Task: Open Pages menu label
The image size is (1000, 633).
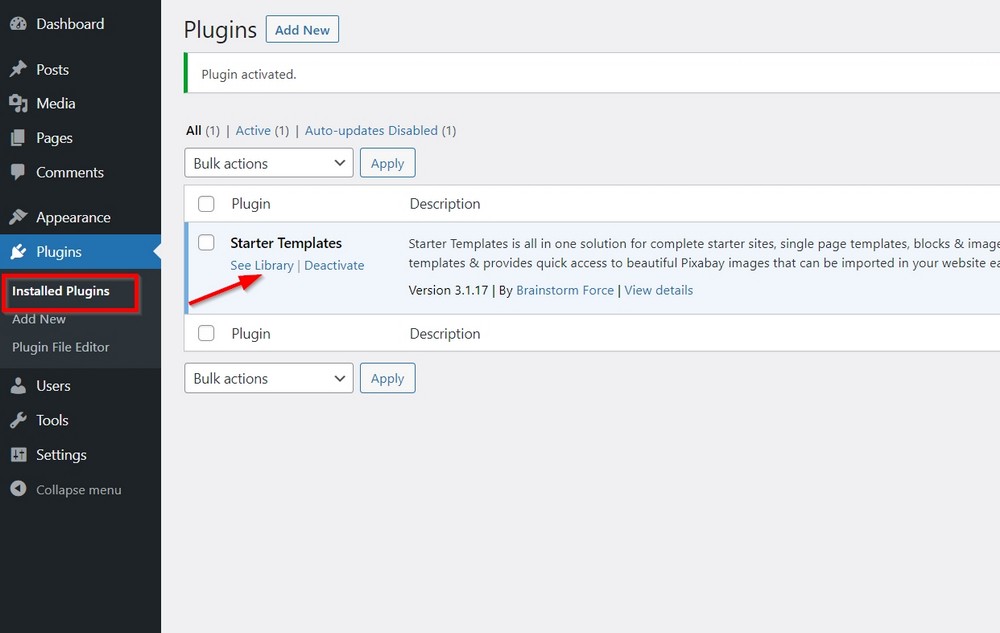Action: pyautogui.click(x=54, y=138)
